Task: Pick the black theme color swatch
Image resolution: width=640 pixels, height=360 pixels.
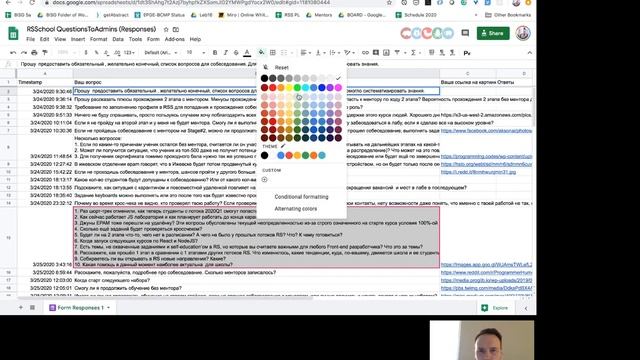Action: (264, 155)
